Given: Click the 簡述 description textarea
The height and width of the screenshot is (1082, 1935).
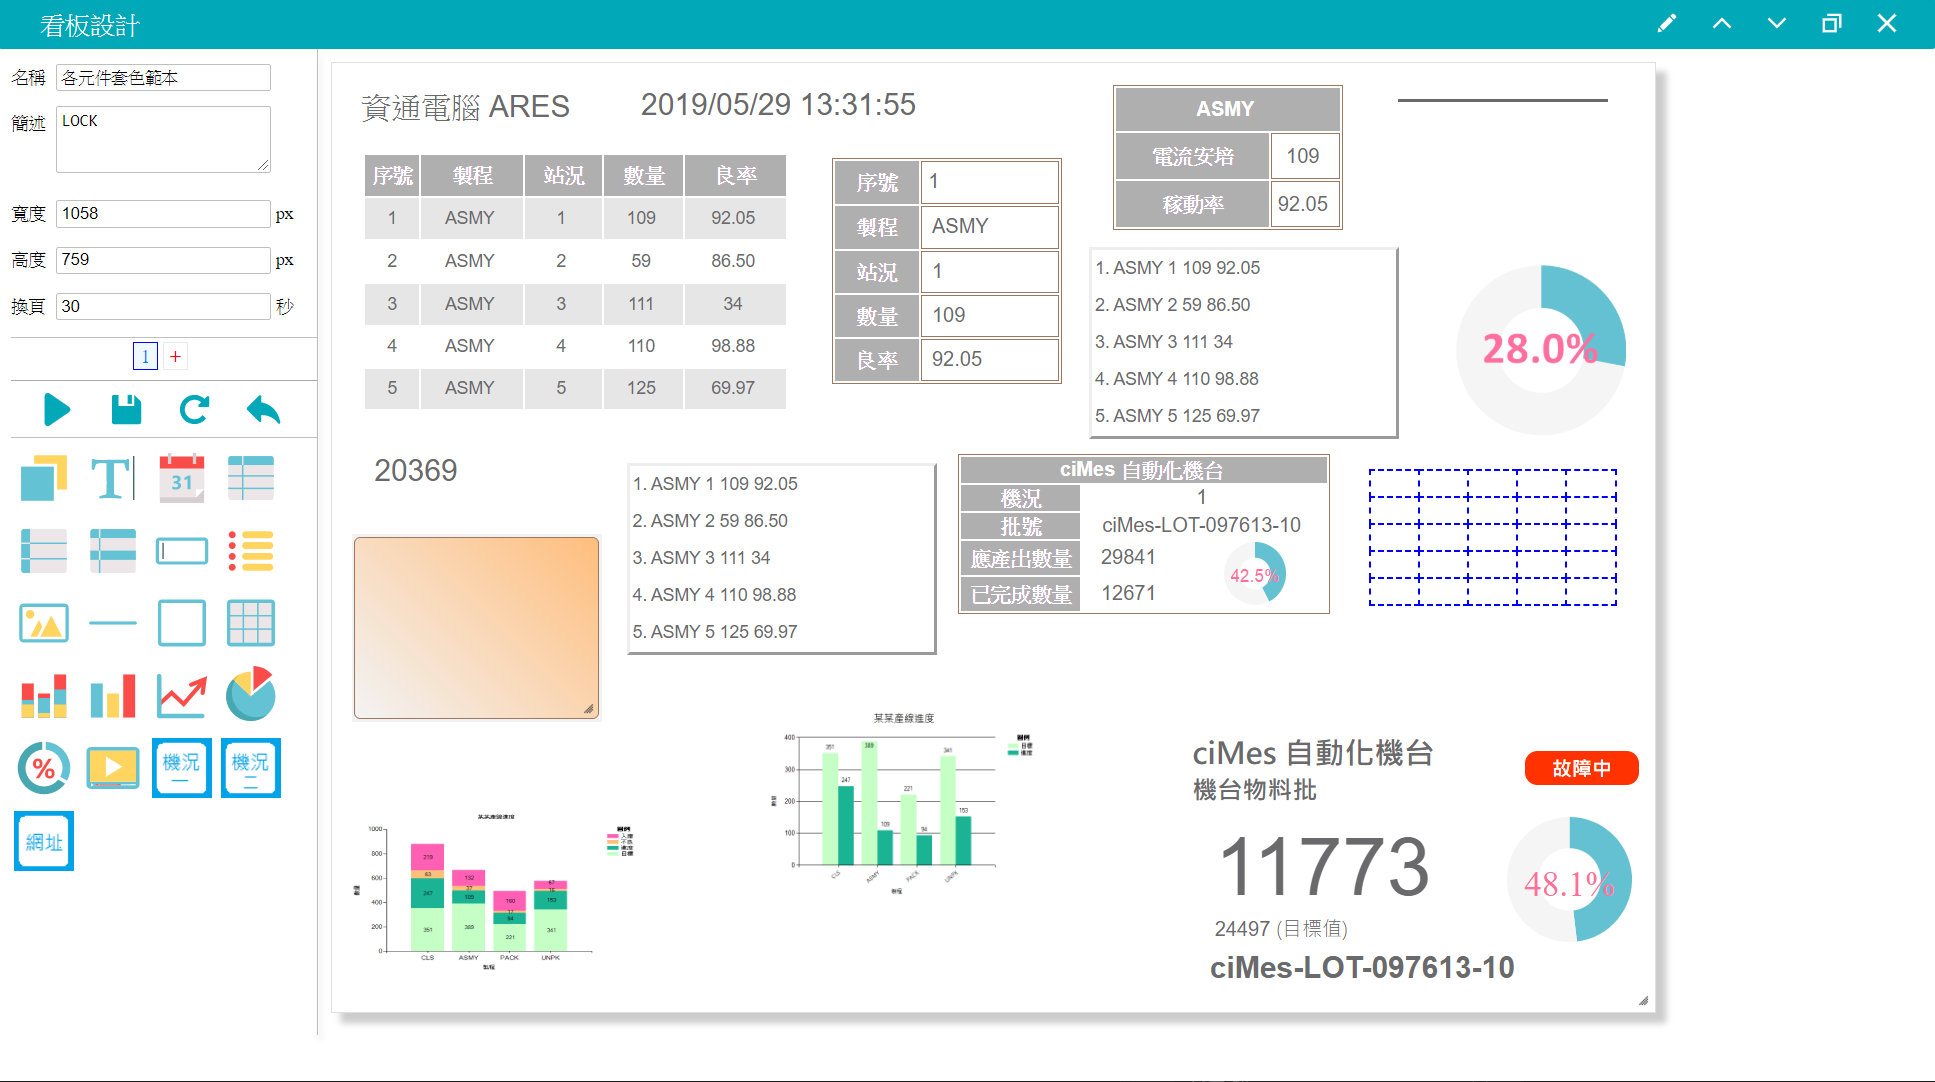Looking at the screenshot, I should 163,139.
